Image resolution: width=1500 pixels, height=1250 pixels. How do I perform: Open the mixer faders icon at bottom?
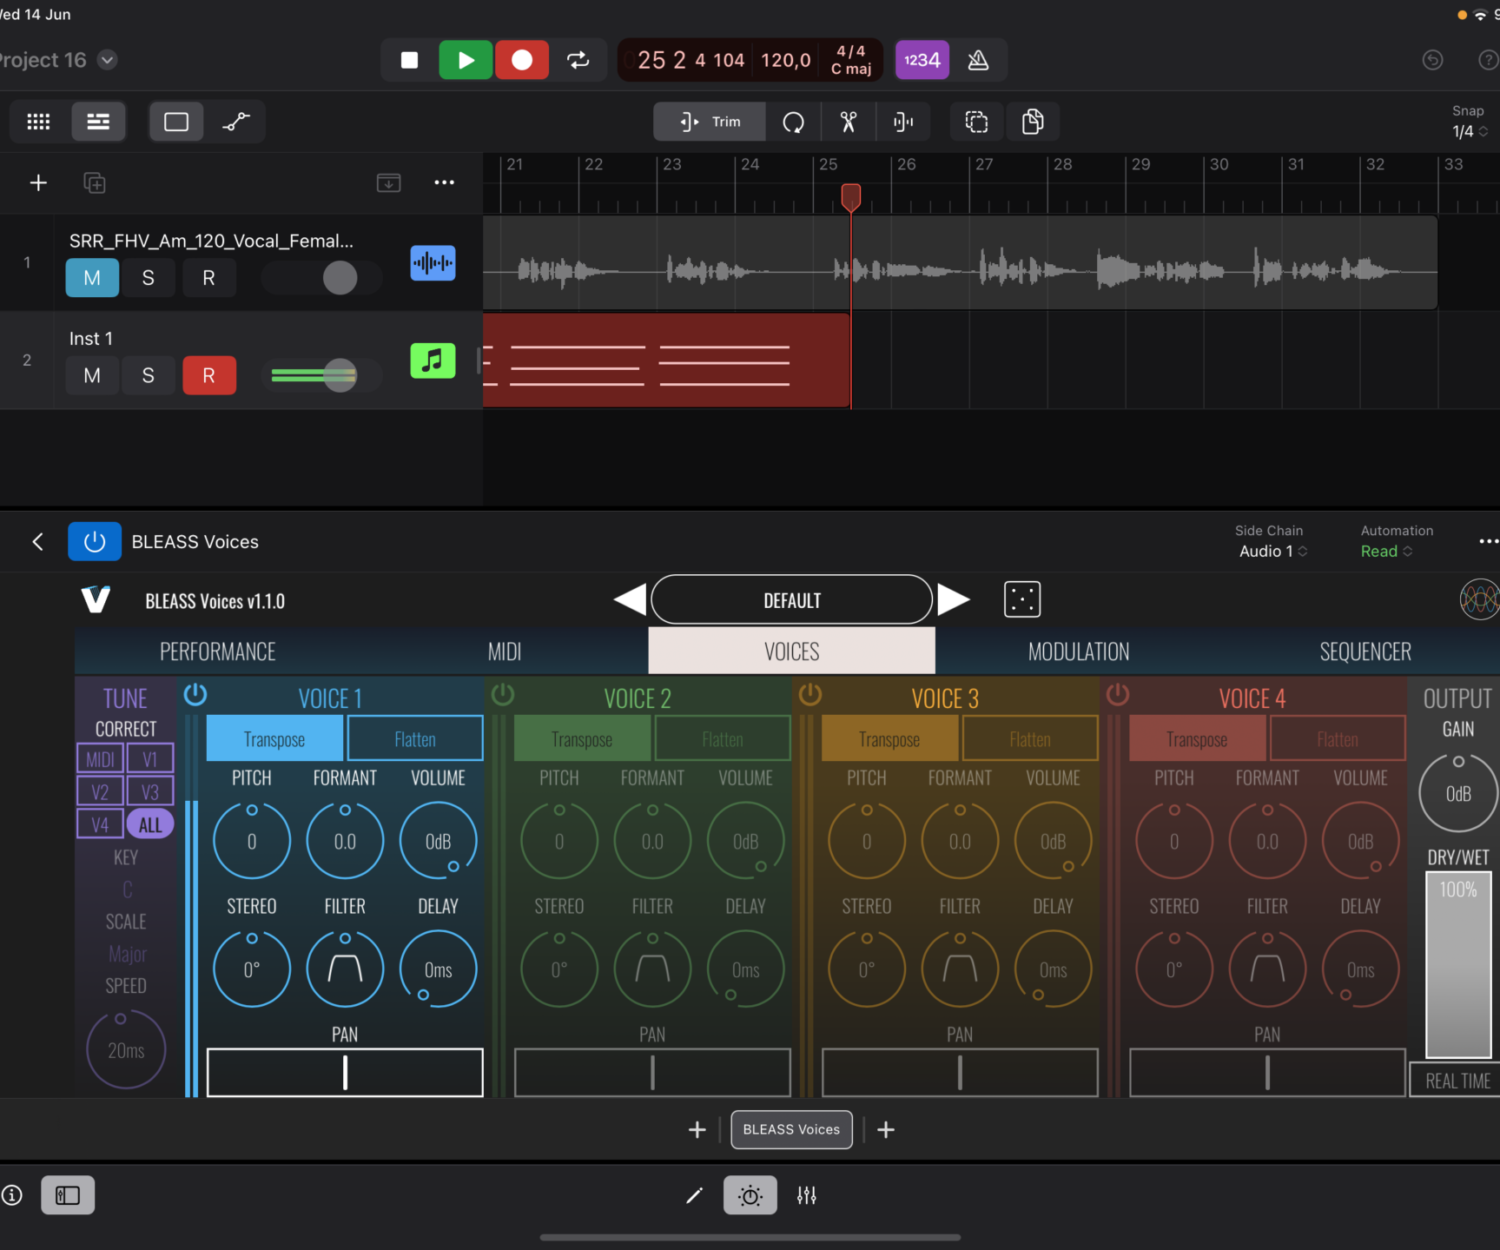[x=806, y=1195]
